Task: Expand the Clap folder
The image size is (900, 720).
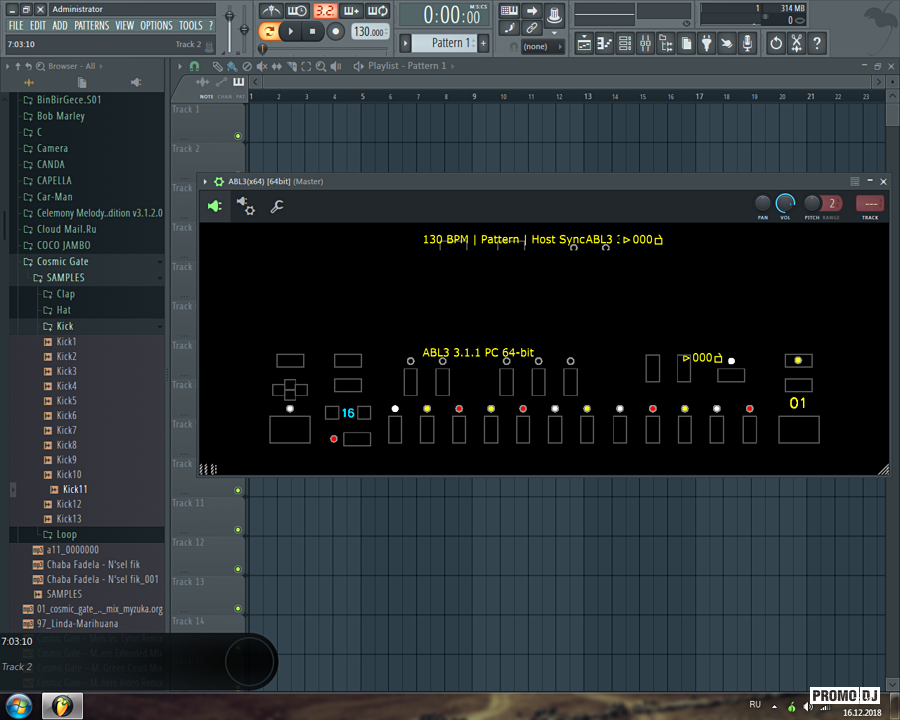Action: [65, 294]
